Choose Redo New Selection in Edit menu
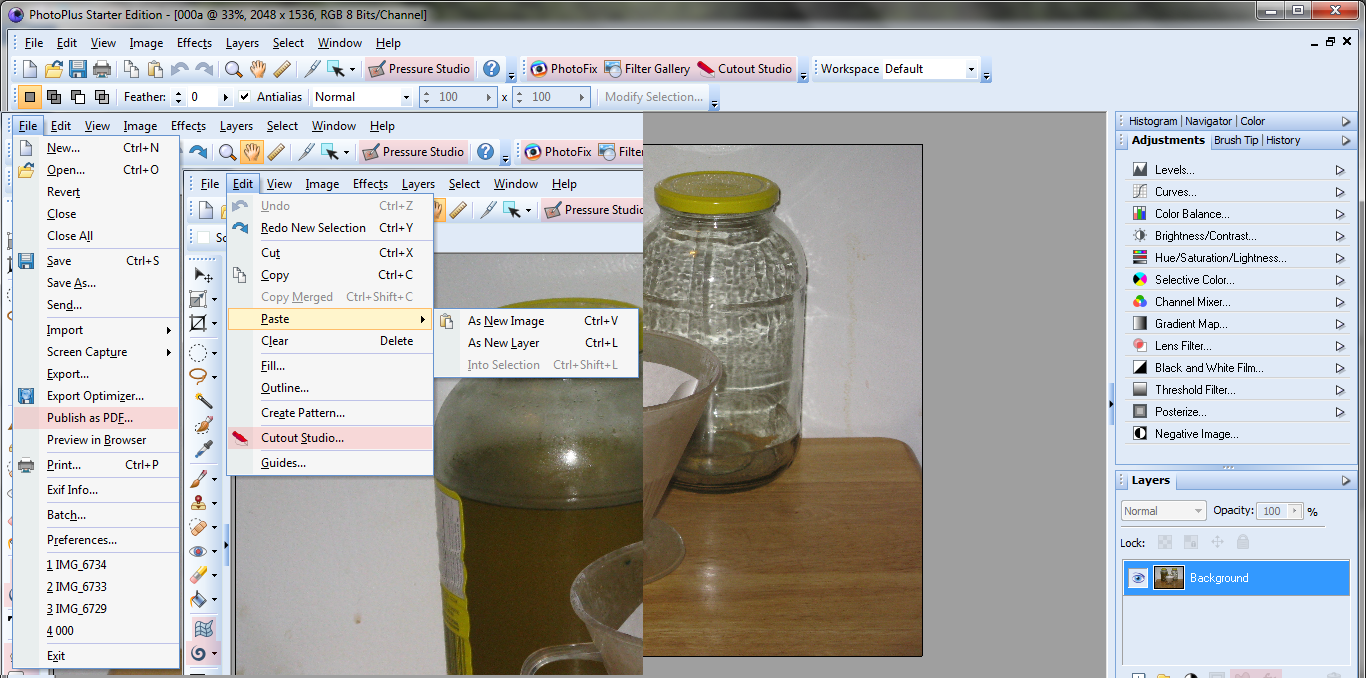The image size is (1366, 678). click(330, 228)
